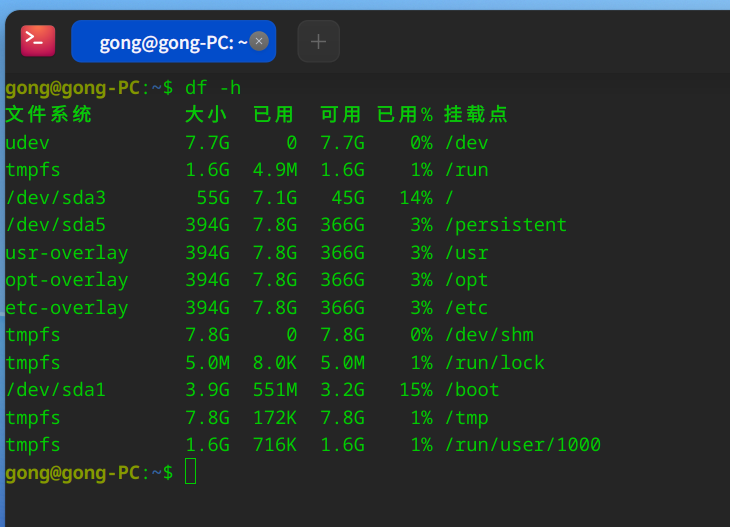
Task: Click the /run/lock mount point
Action: click(x=495, y=363)
